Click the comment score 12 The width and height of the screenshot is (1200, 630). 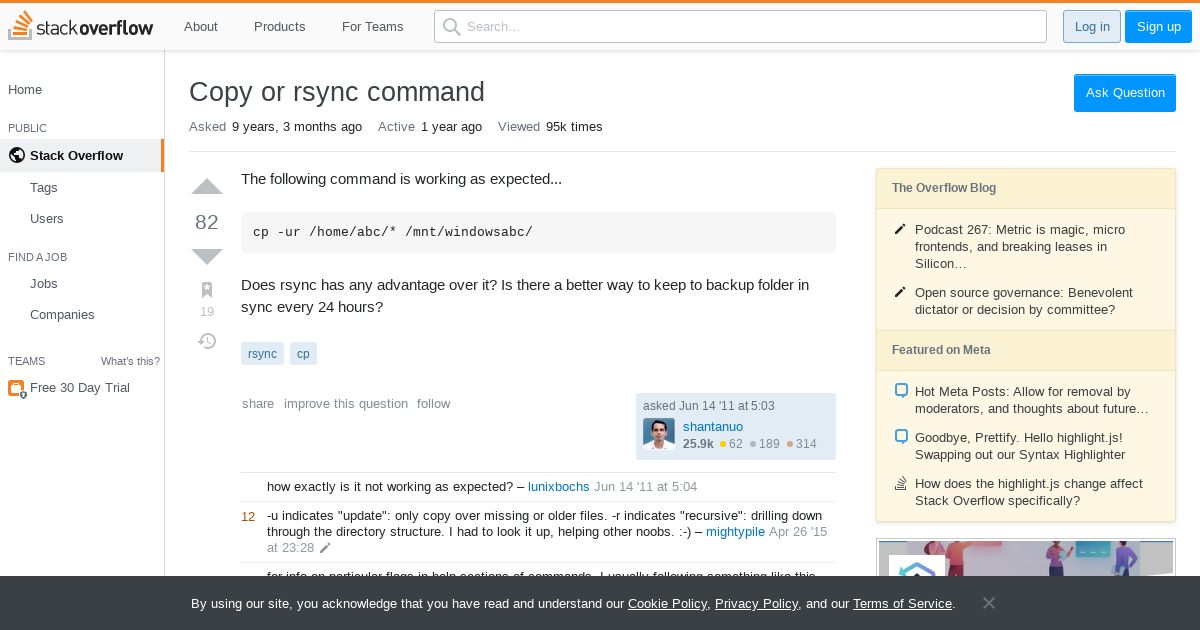pyautogui.click(x=248, y=516)
